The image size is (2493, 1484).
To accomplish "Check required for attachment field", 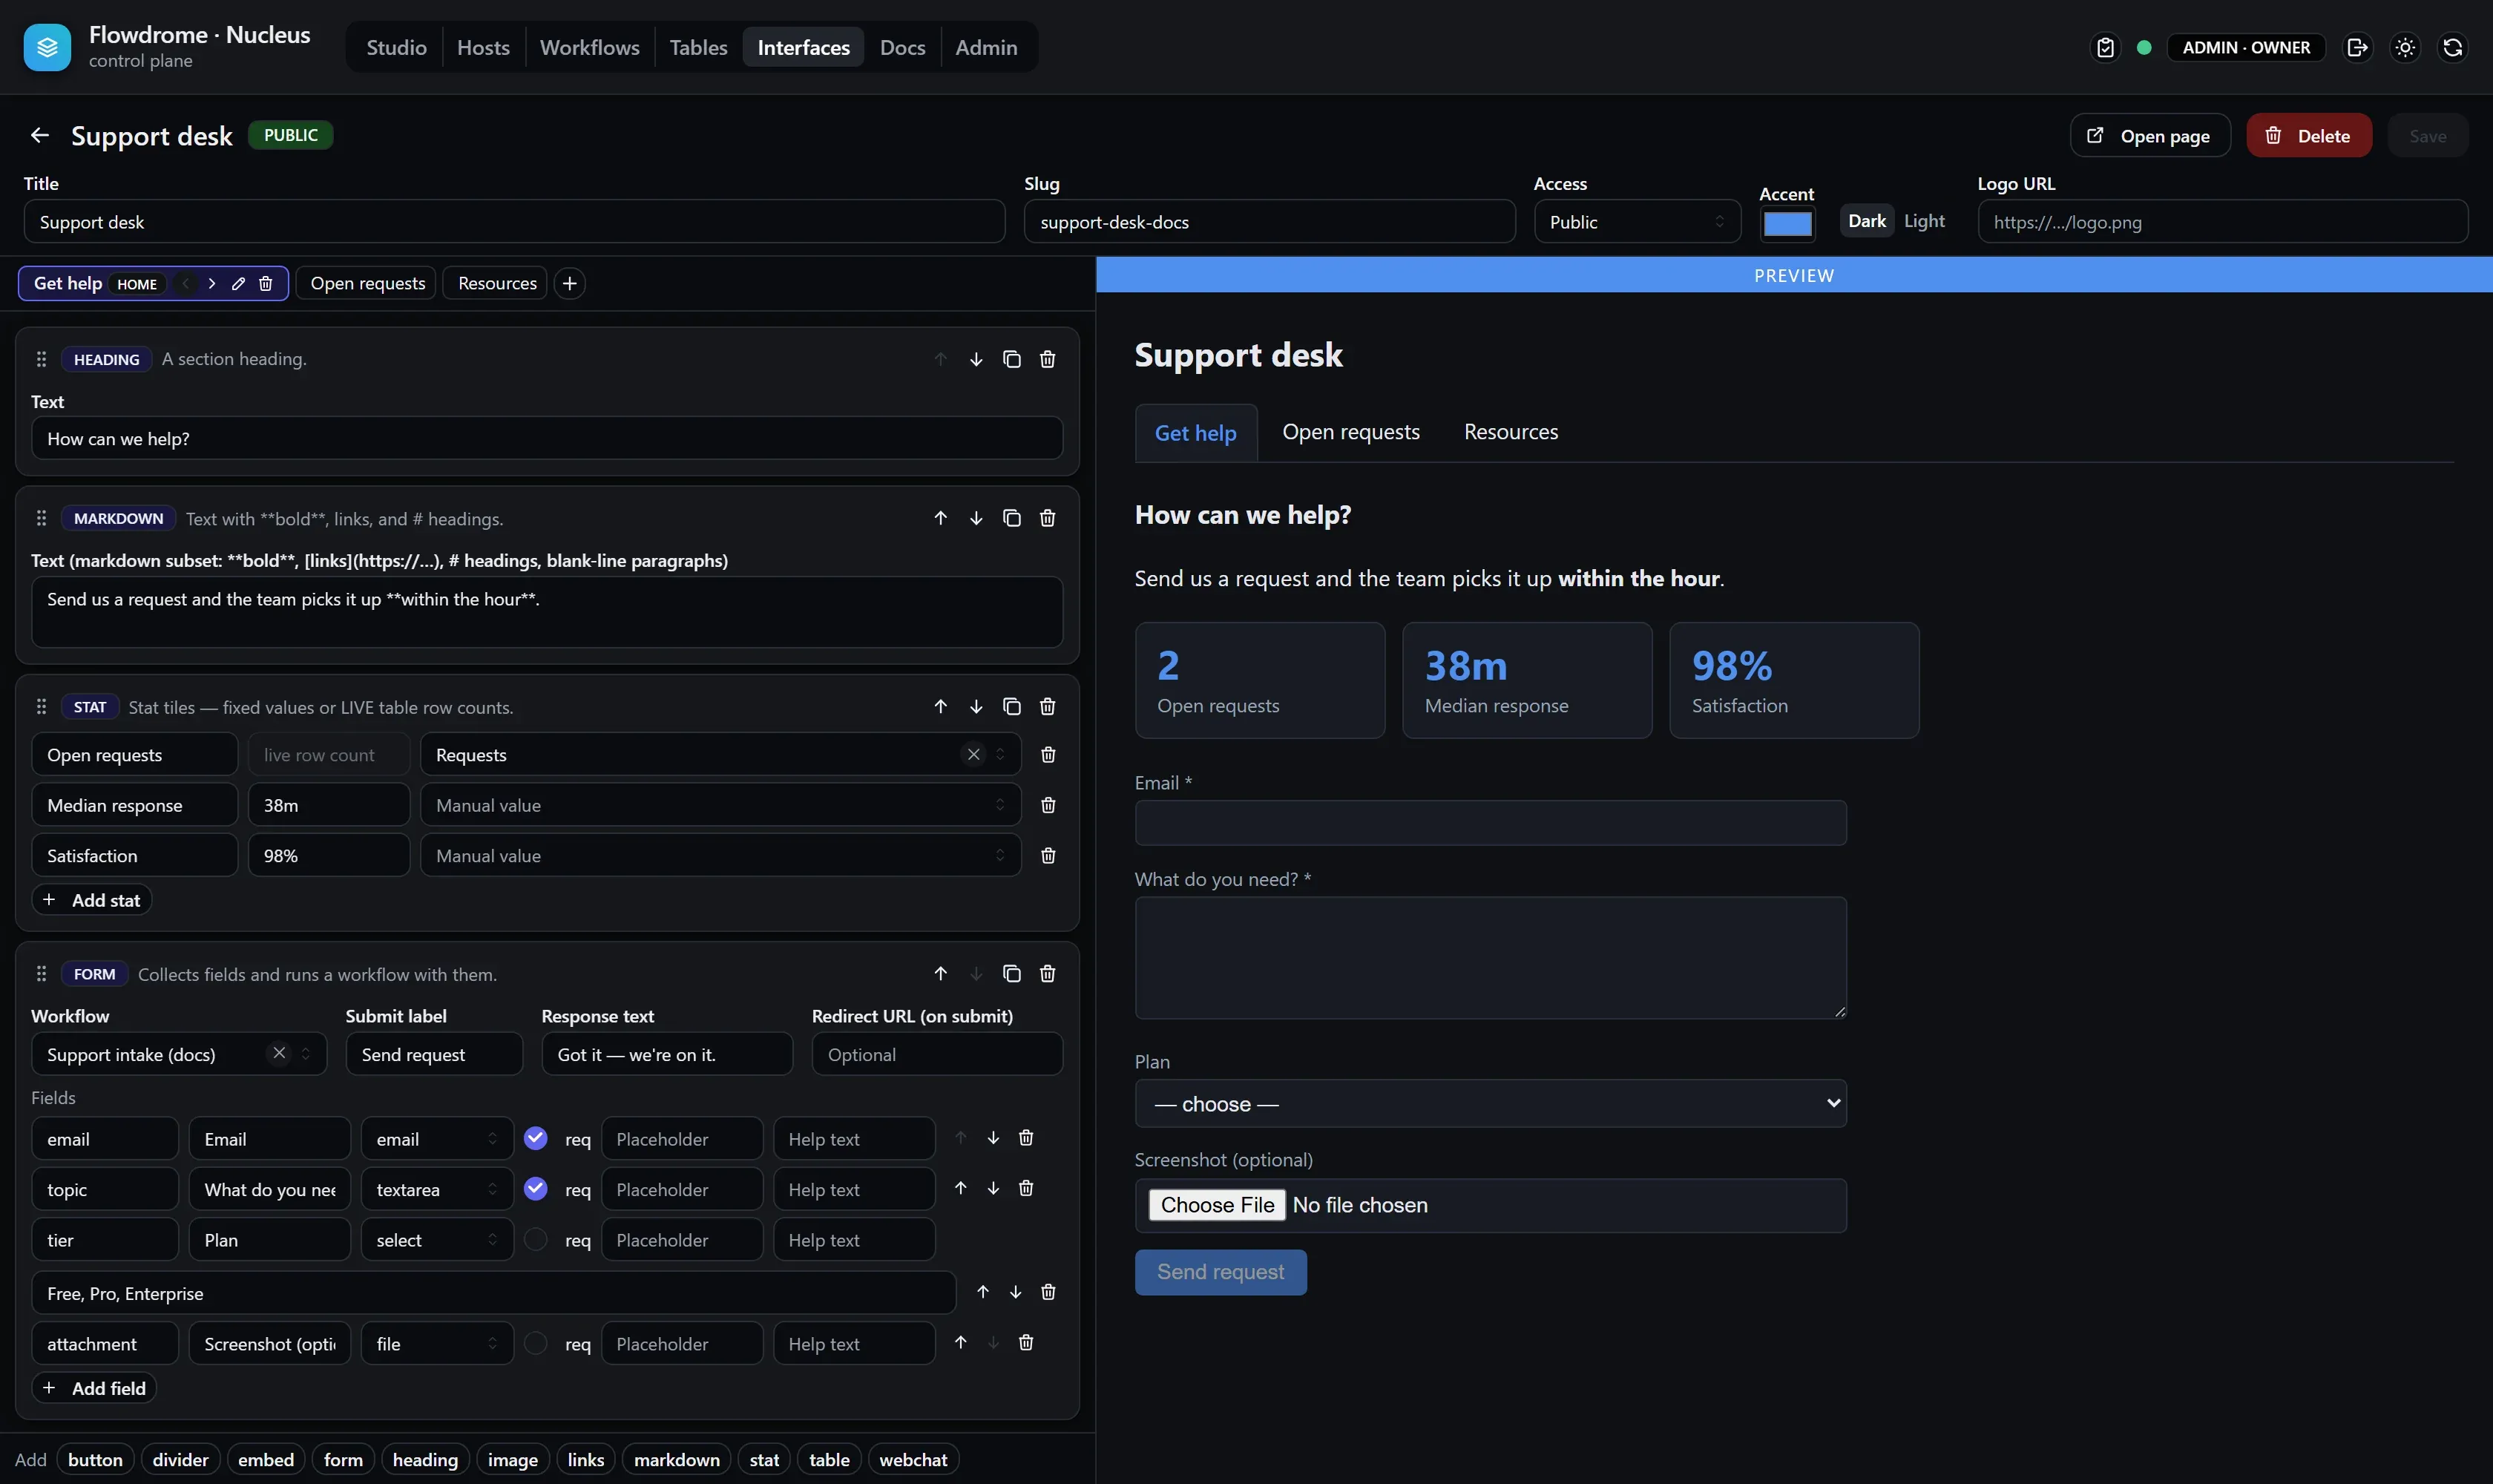I will click(x=536, y=1343).
